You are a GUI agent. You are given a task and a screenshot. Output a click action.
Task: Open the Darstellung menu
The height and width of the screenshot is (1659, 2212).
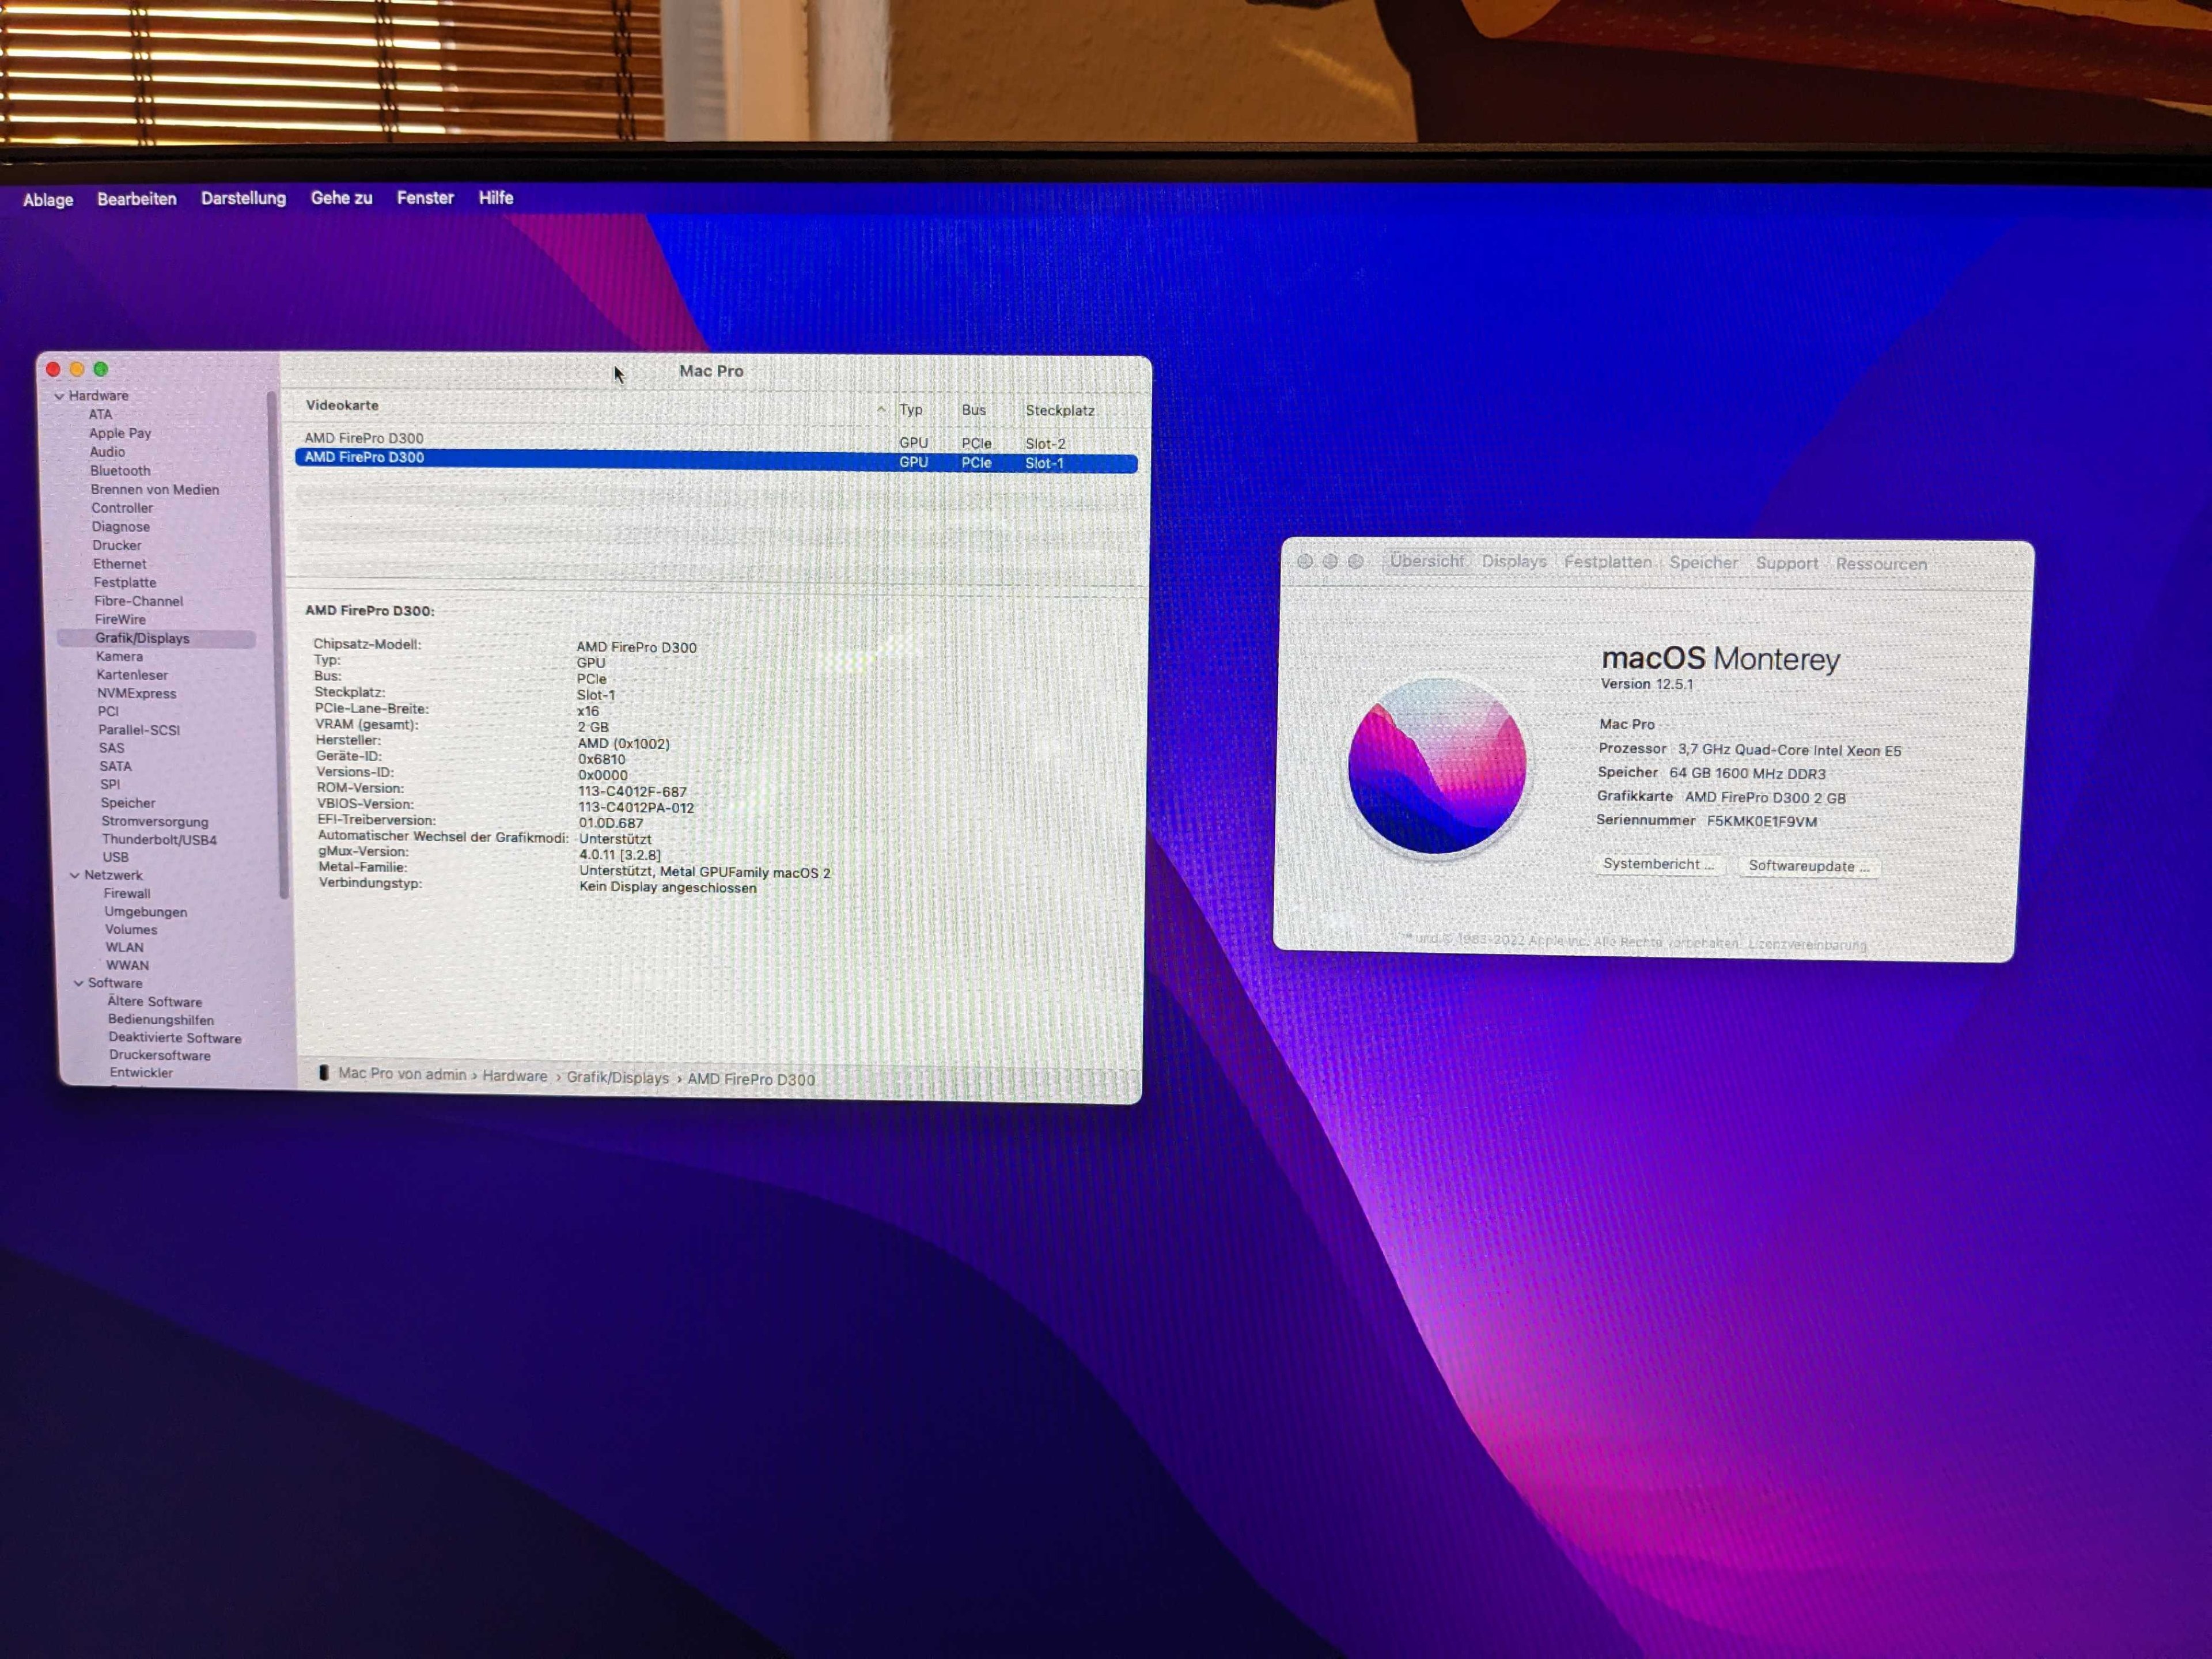(x=243, y=198)
